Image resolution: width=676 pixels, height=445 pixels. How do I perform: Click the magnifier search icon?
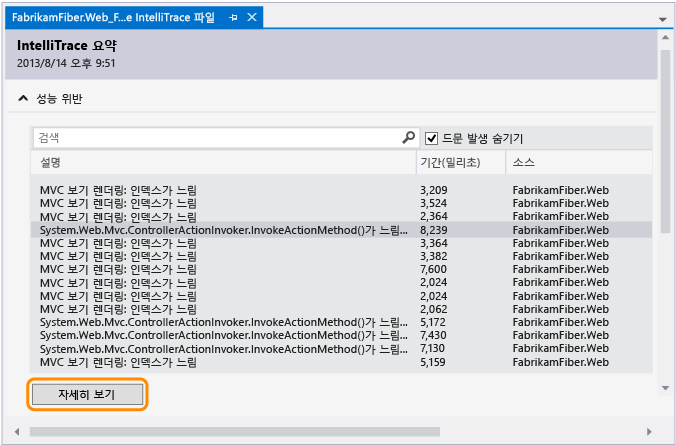point(409,138)
